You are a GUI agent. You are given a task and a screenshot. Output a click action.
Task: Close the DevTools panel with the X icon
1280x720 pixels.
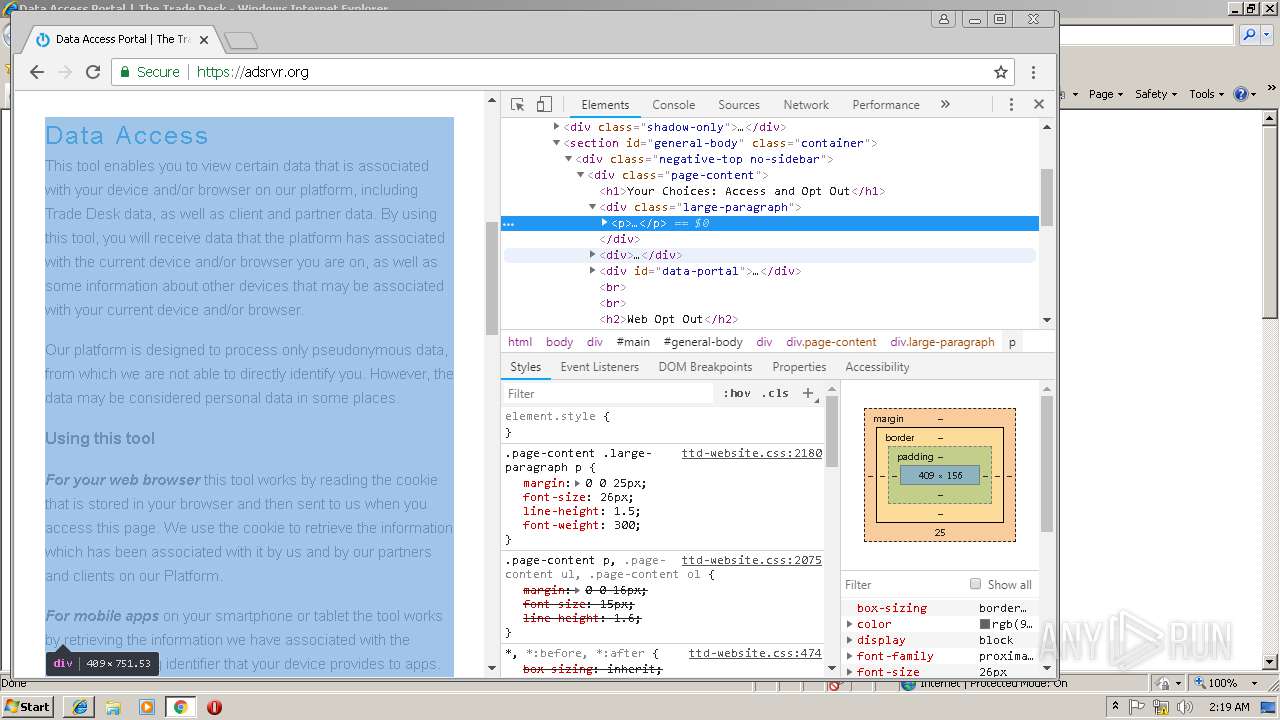(1039, 104)
